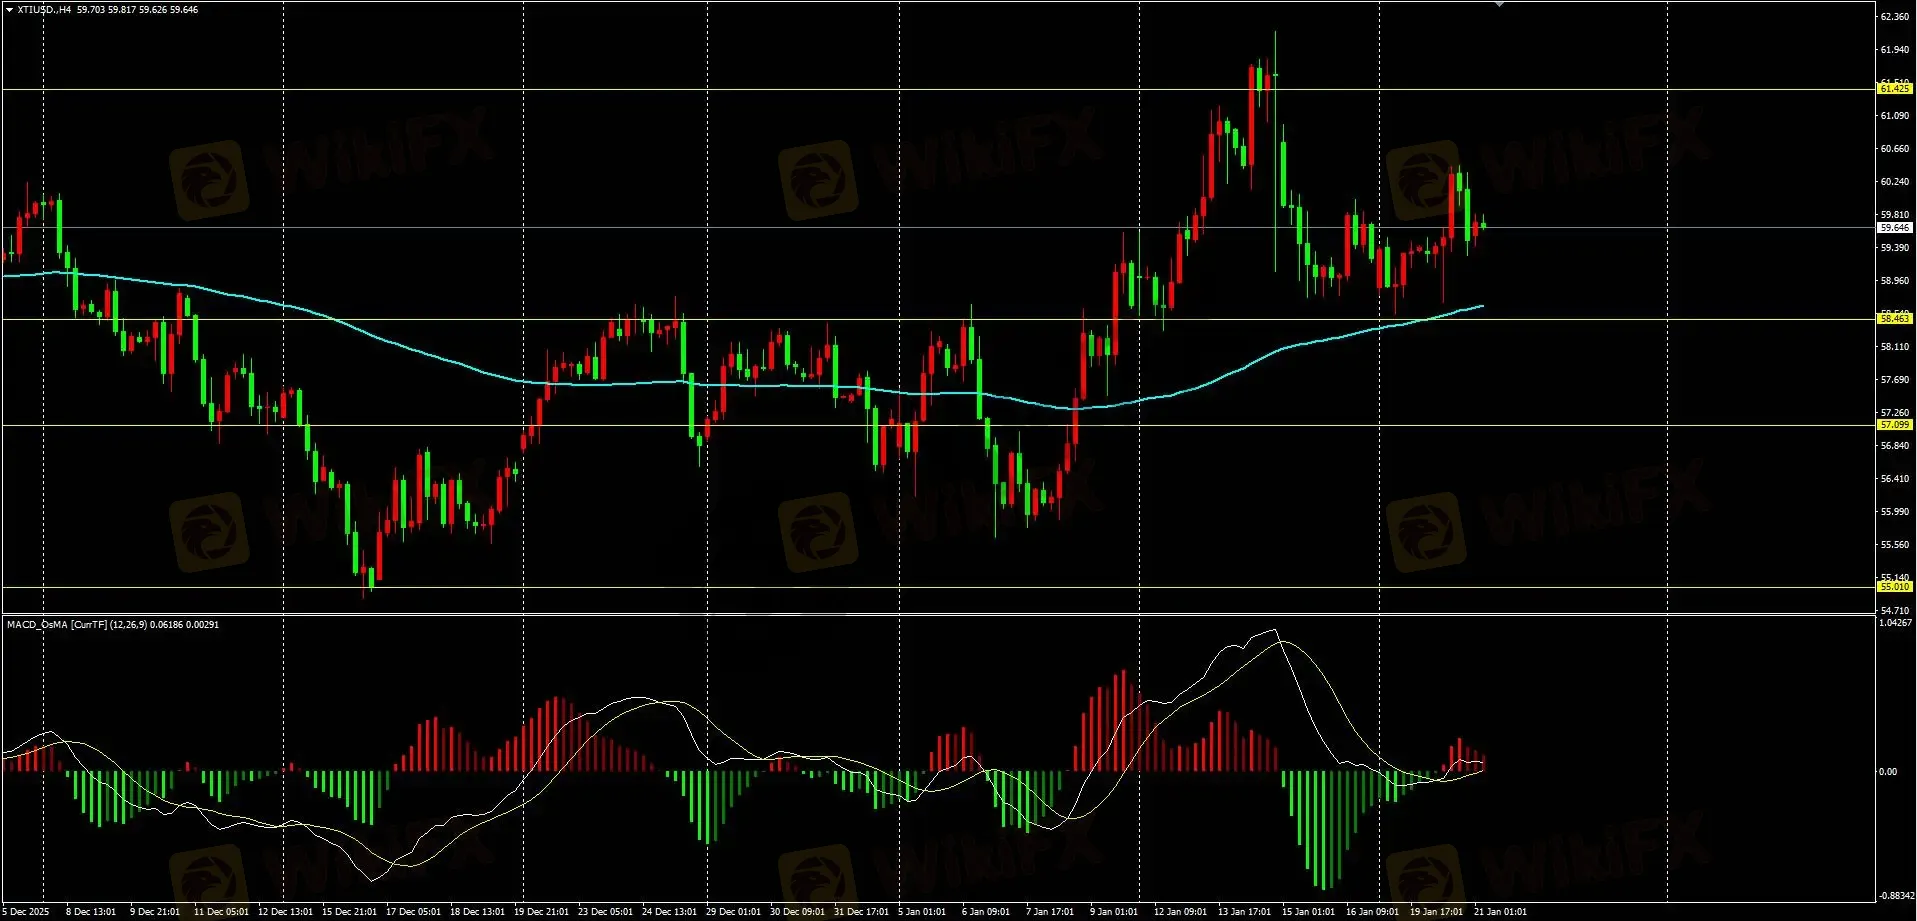This screenshot has height=921, width=1917.
Task: Click the MACD_OsMA indicator label
Action: 113,624
